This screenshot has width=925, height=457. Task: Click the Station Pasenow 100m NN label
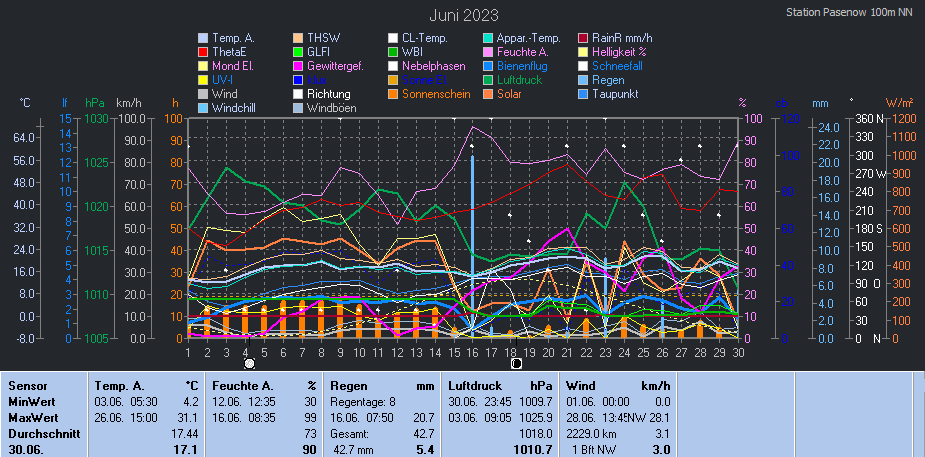(x=849, y=12)
